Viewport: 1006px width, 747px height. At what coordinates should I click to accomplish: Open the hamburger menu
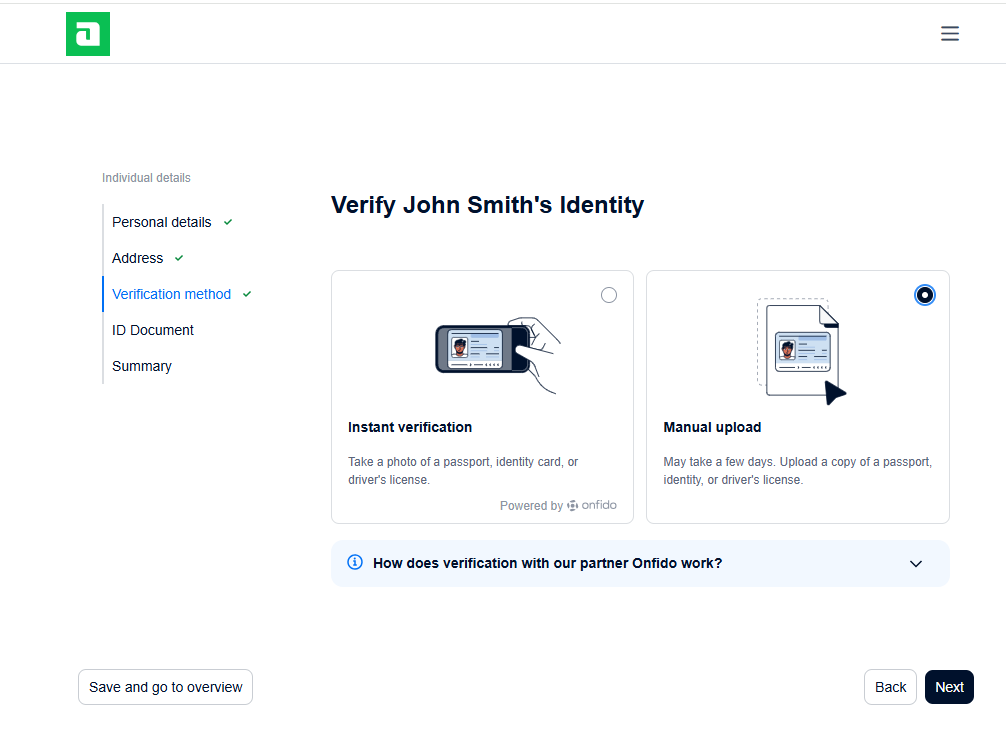[950, 33]
